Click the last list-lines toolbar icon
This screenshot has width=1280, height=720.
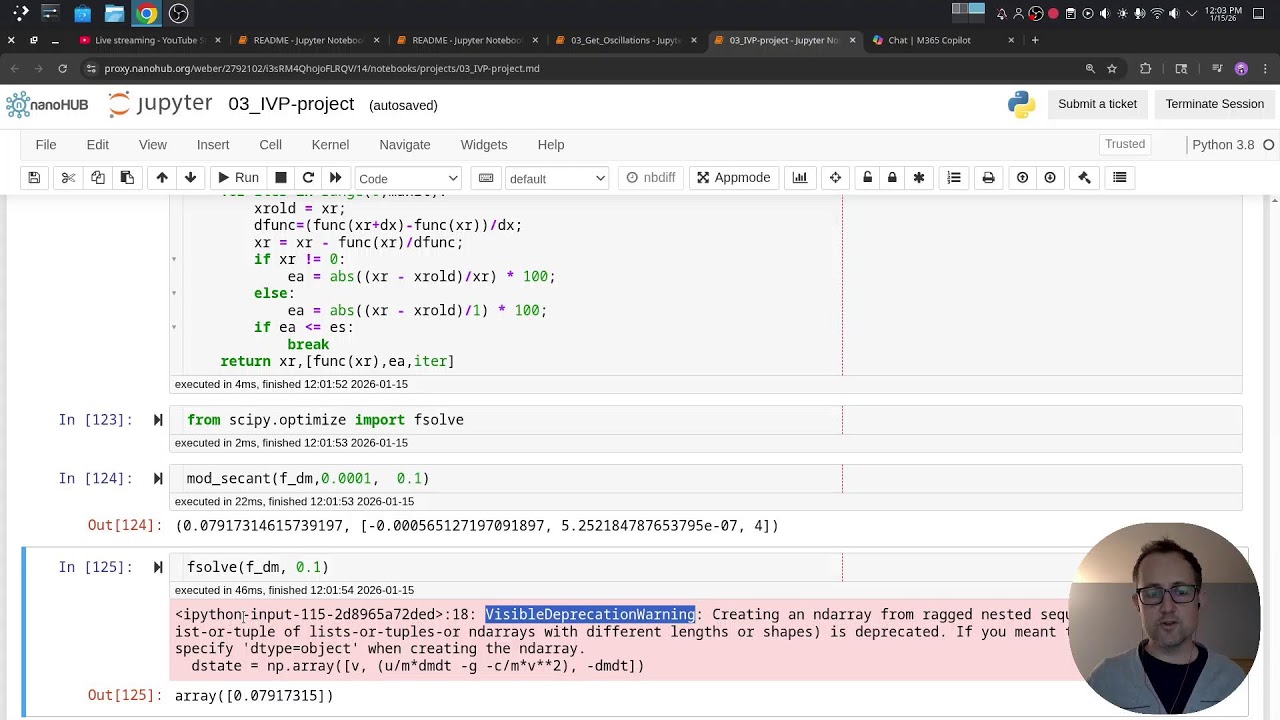[1120, 178]
